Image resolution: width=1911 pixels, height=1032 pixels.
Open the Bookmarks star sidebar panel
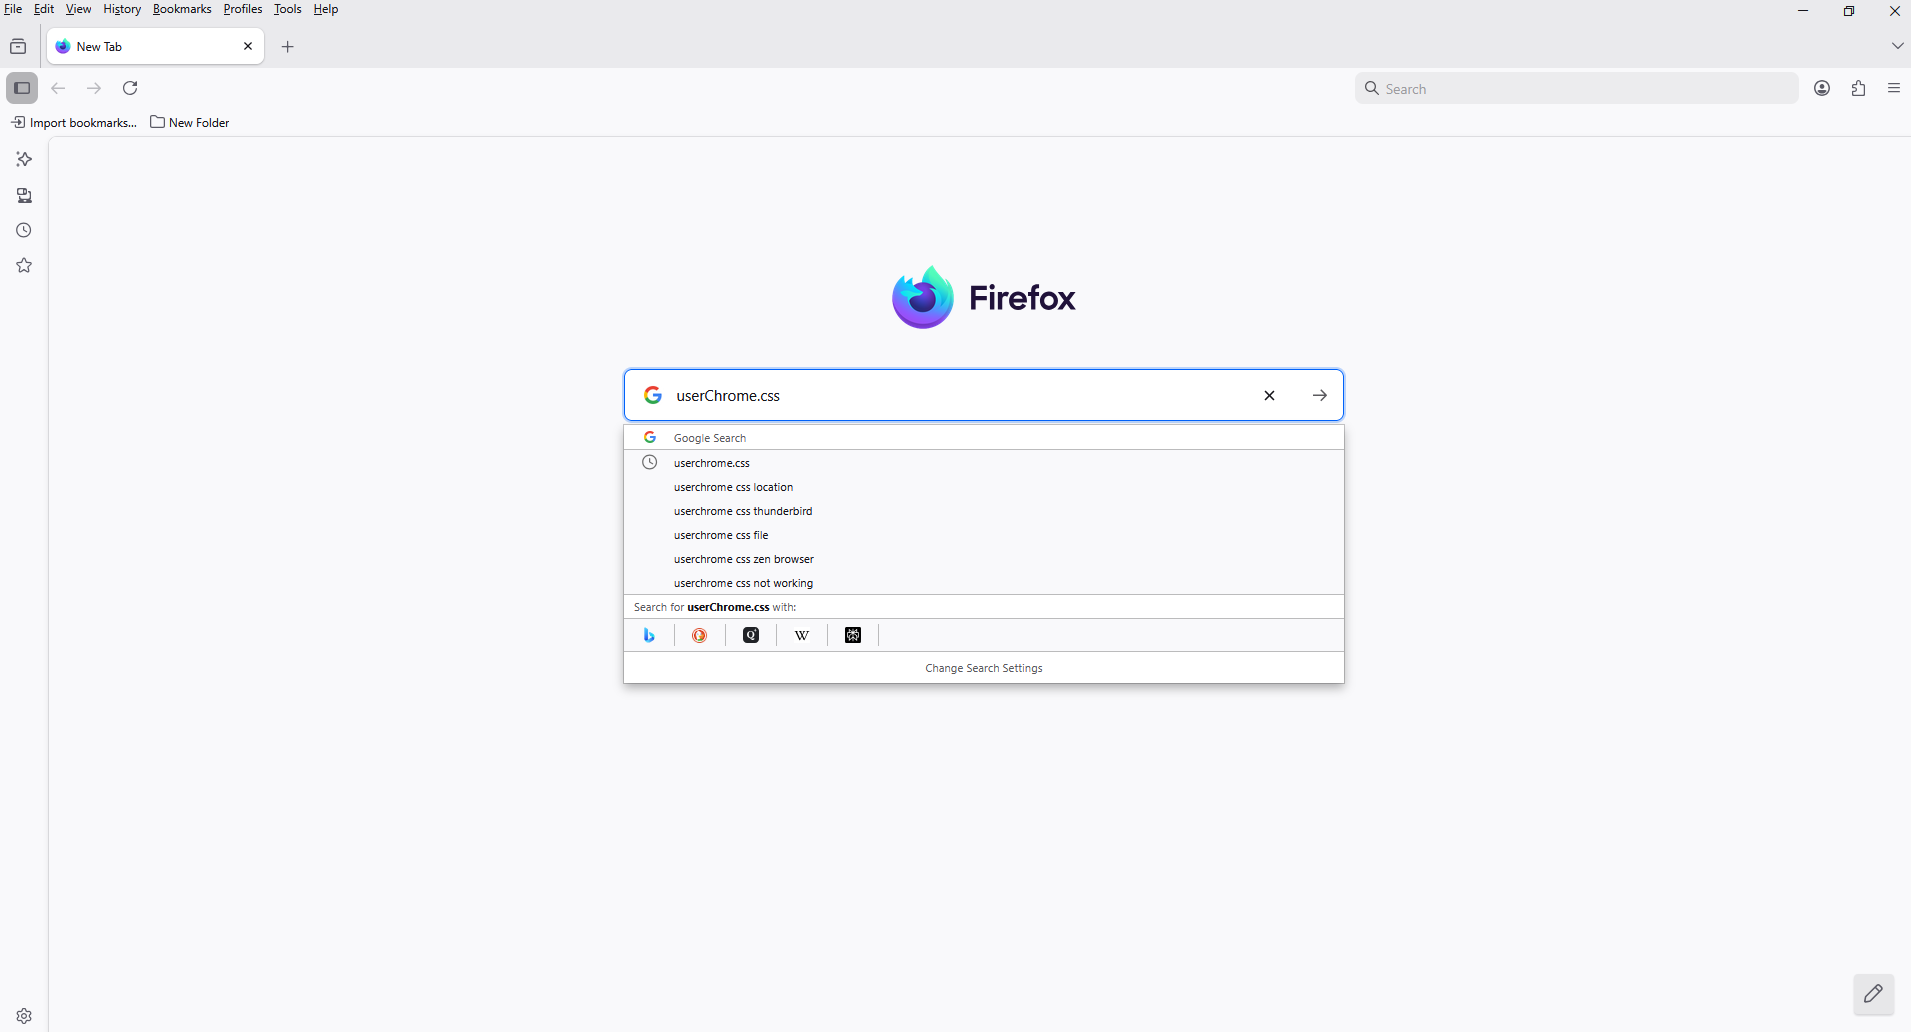[24, 265]
